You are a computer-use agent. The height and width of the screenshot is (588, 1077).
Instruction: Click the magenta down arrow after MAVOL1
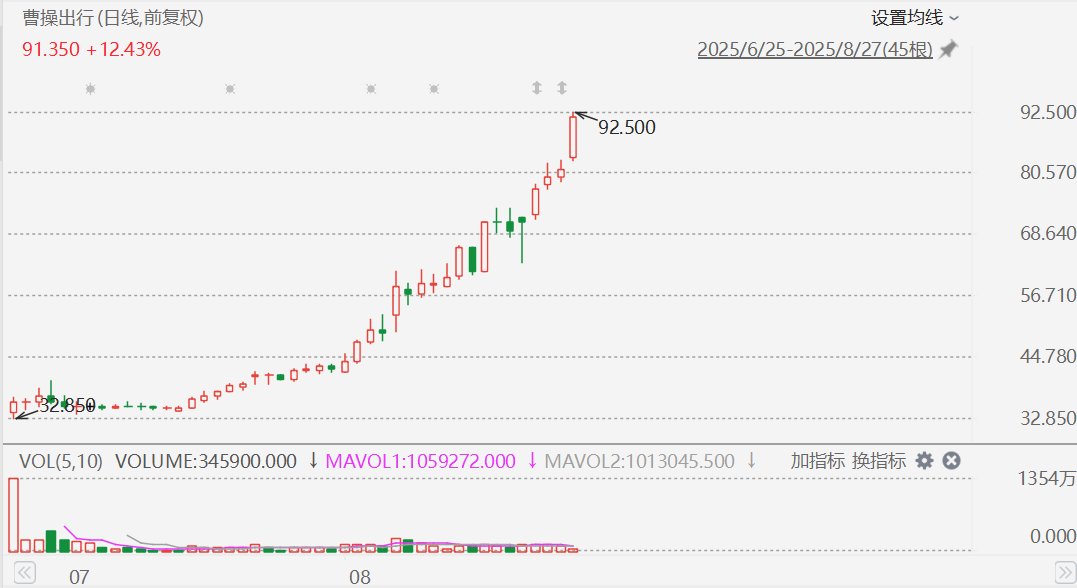tap(532, 460)
